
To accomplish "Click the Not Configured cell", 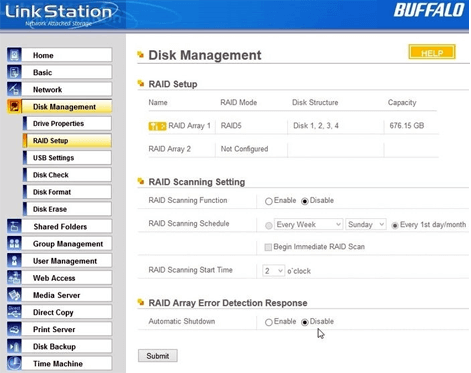I will click(x=244, y=149).
